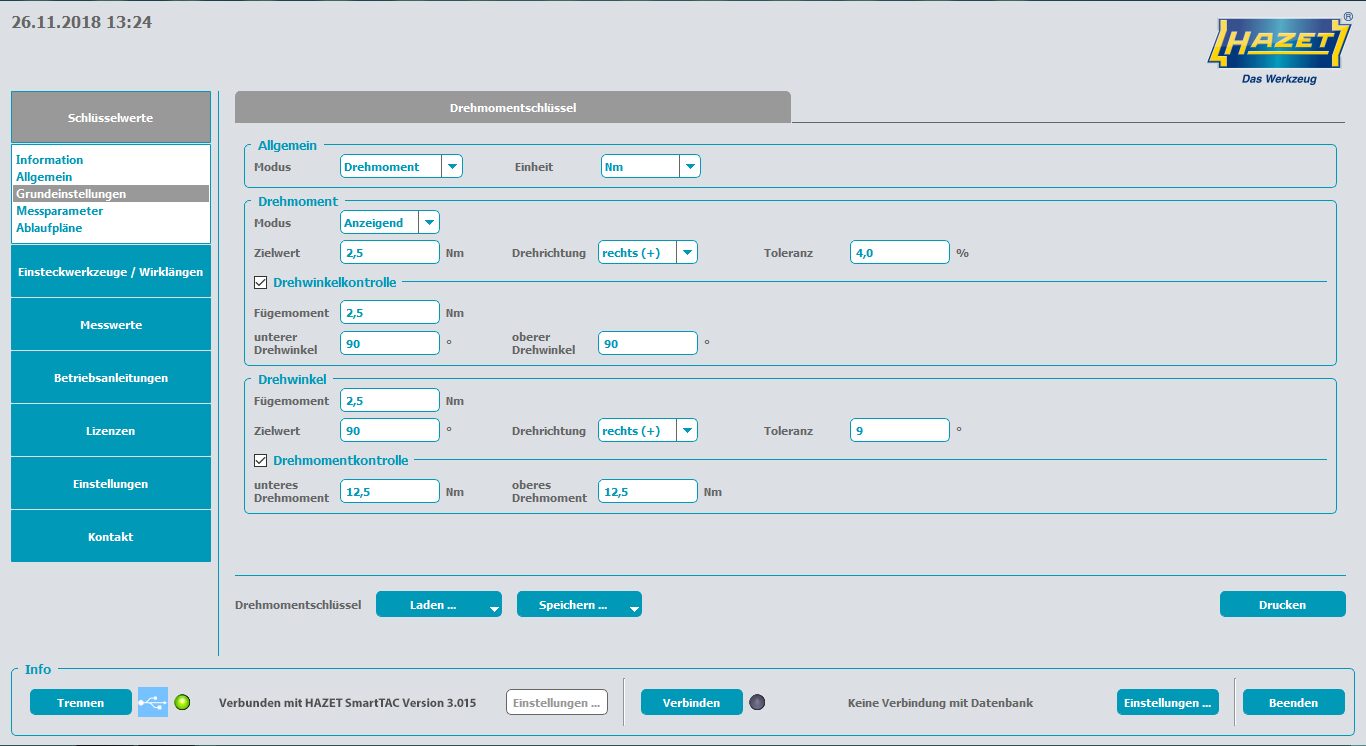Click the Drucken button
This screenshot has width=1366, height=746.
coord(1282,605)
